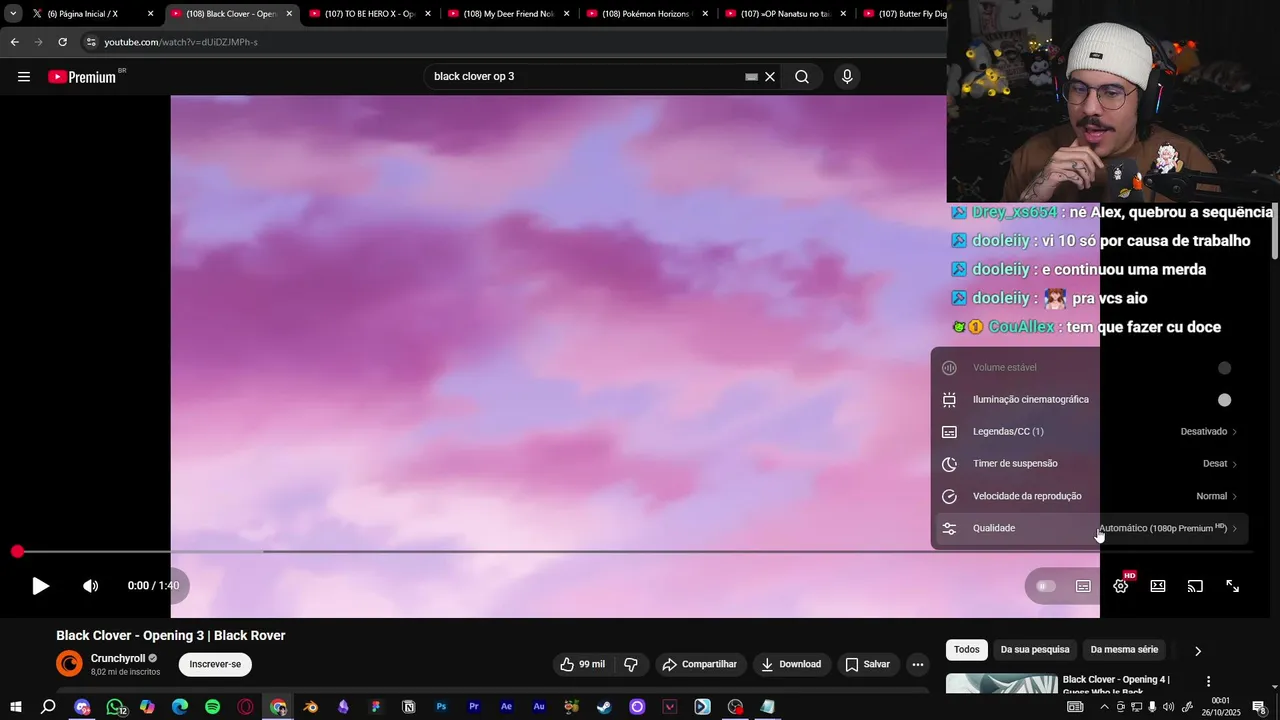
Task: Enter fullscreen mode
Action: point(1233,586)
